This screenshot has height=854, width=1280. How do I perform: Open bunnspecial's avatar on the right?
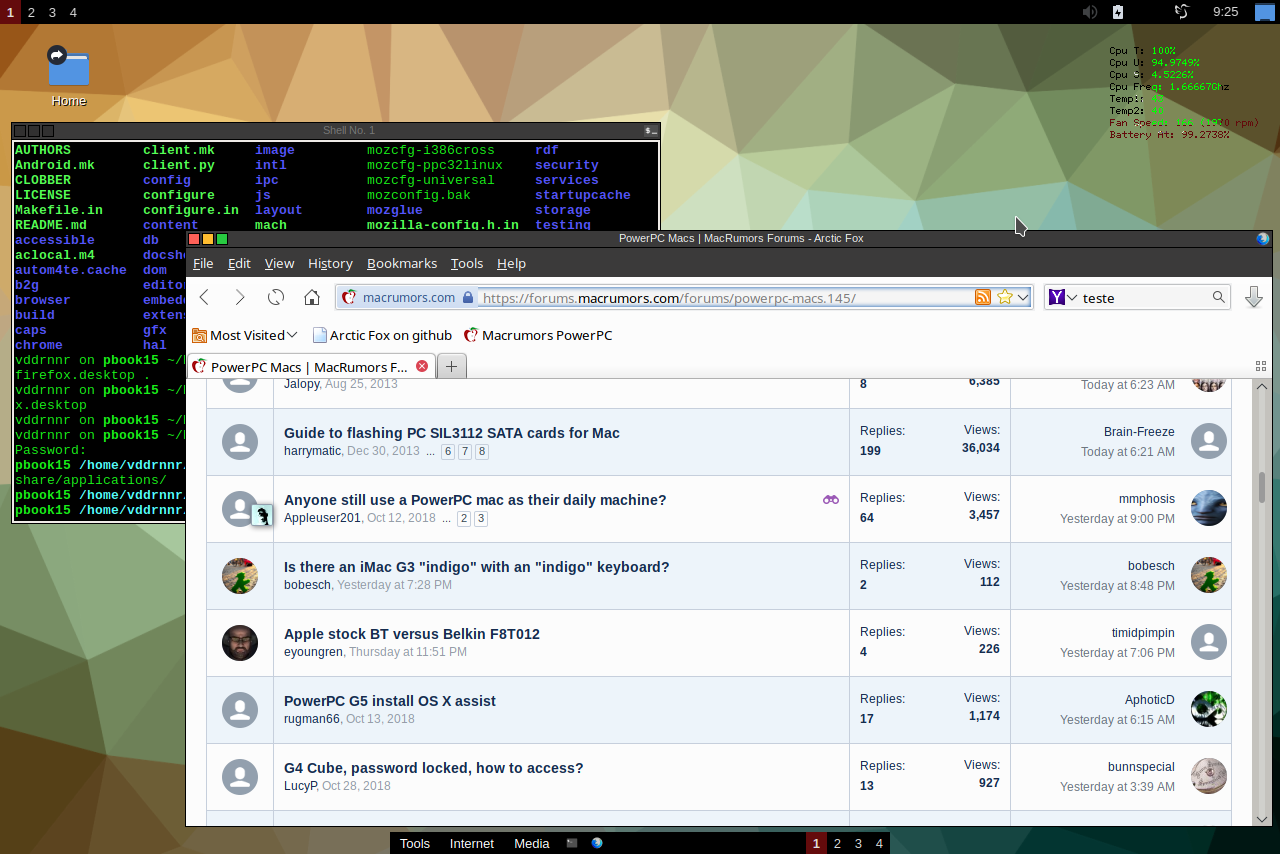[1209, 776]
